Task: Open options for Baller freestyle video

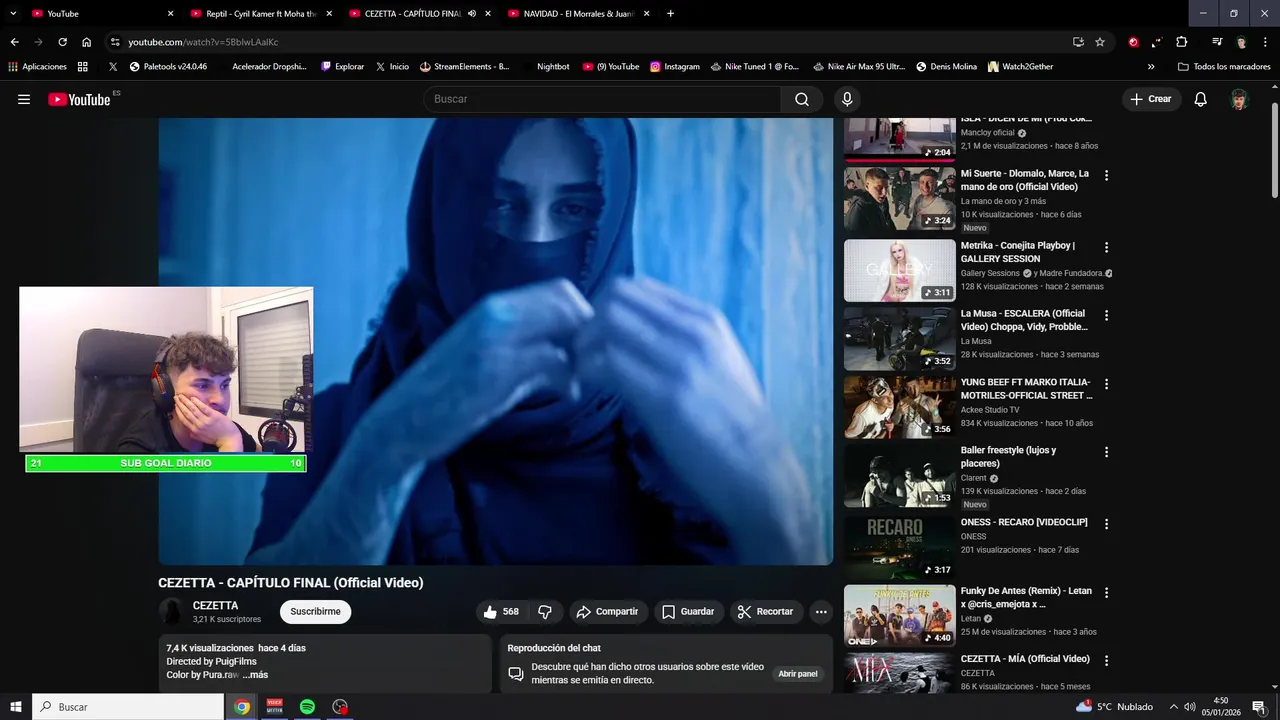Action: [x=1106, y=452]
